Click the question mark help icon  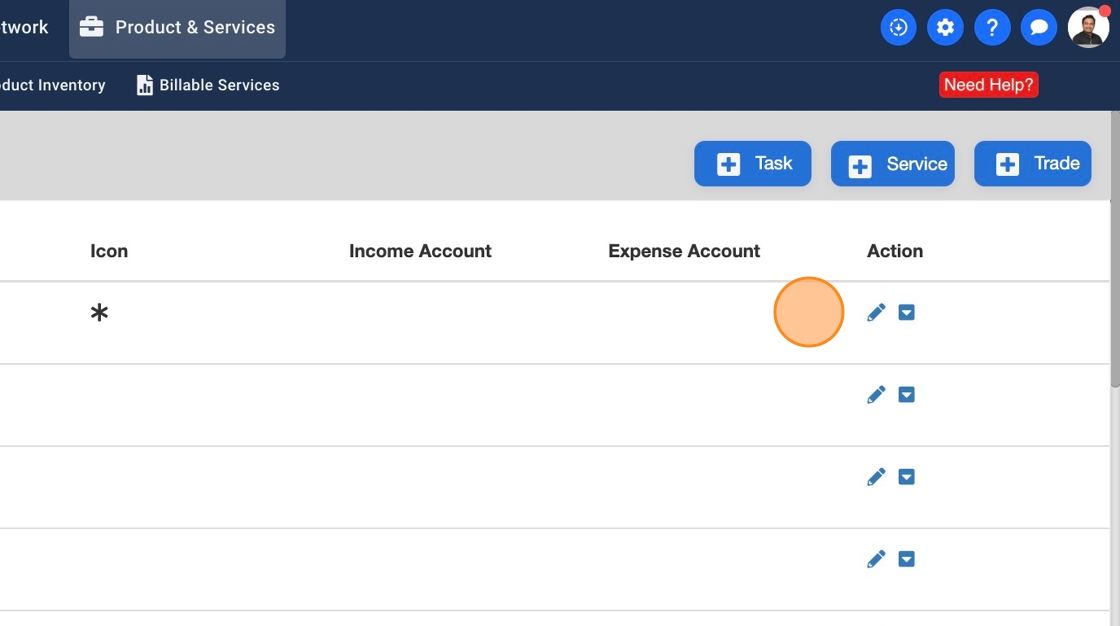tap(992, 28)
